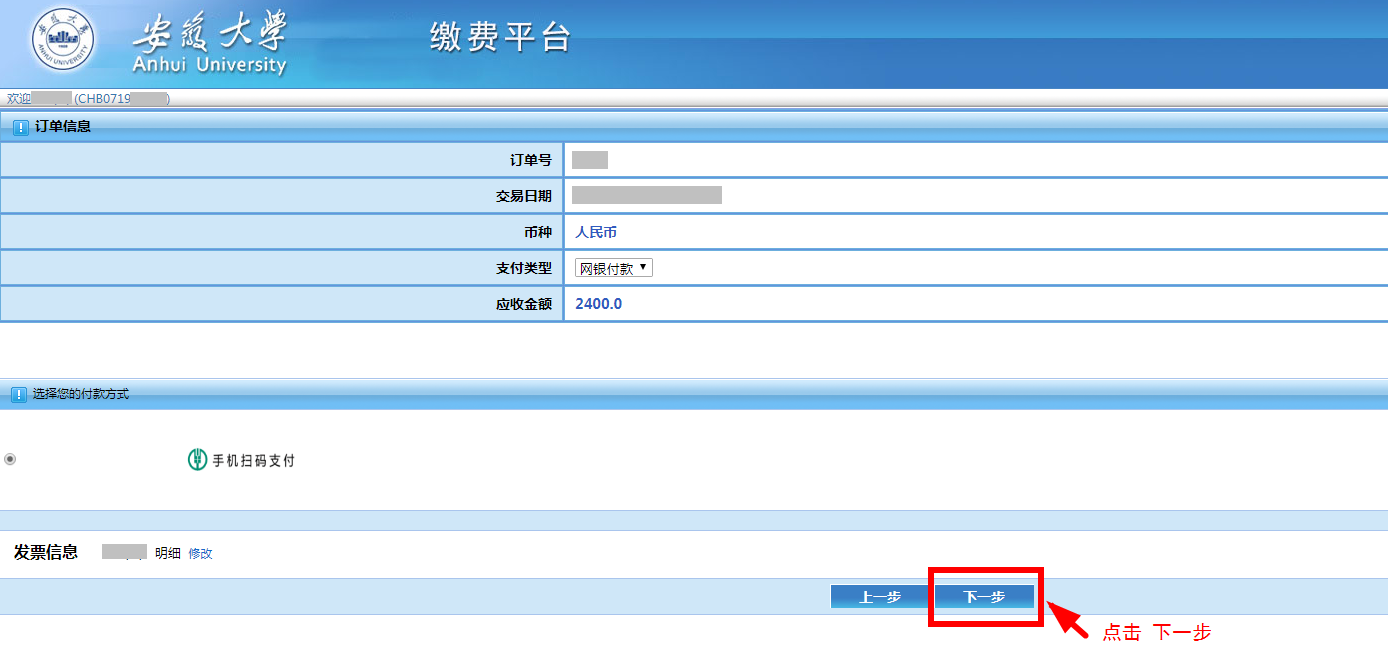Toggle the payment method selection circle
The height and width of the screenshot is (658, 1388).
10,459
